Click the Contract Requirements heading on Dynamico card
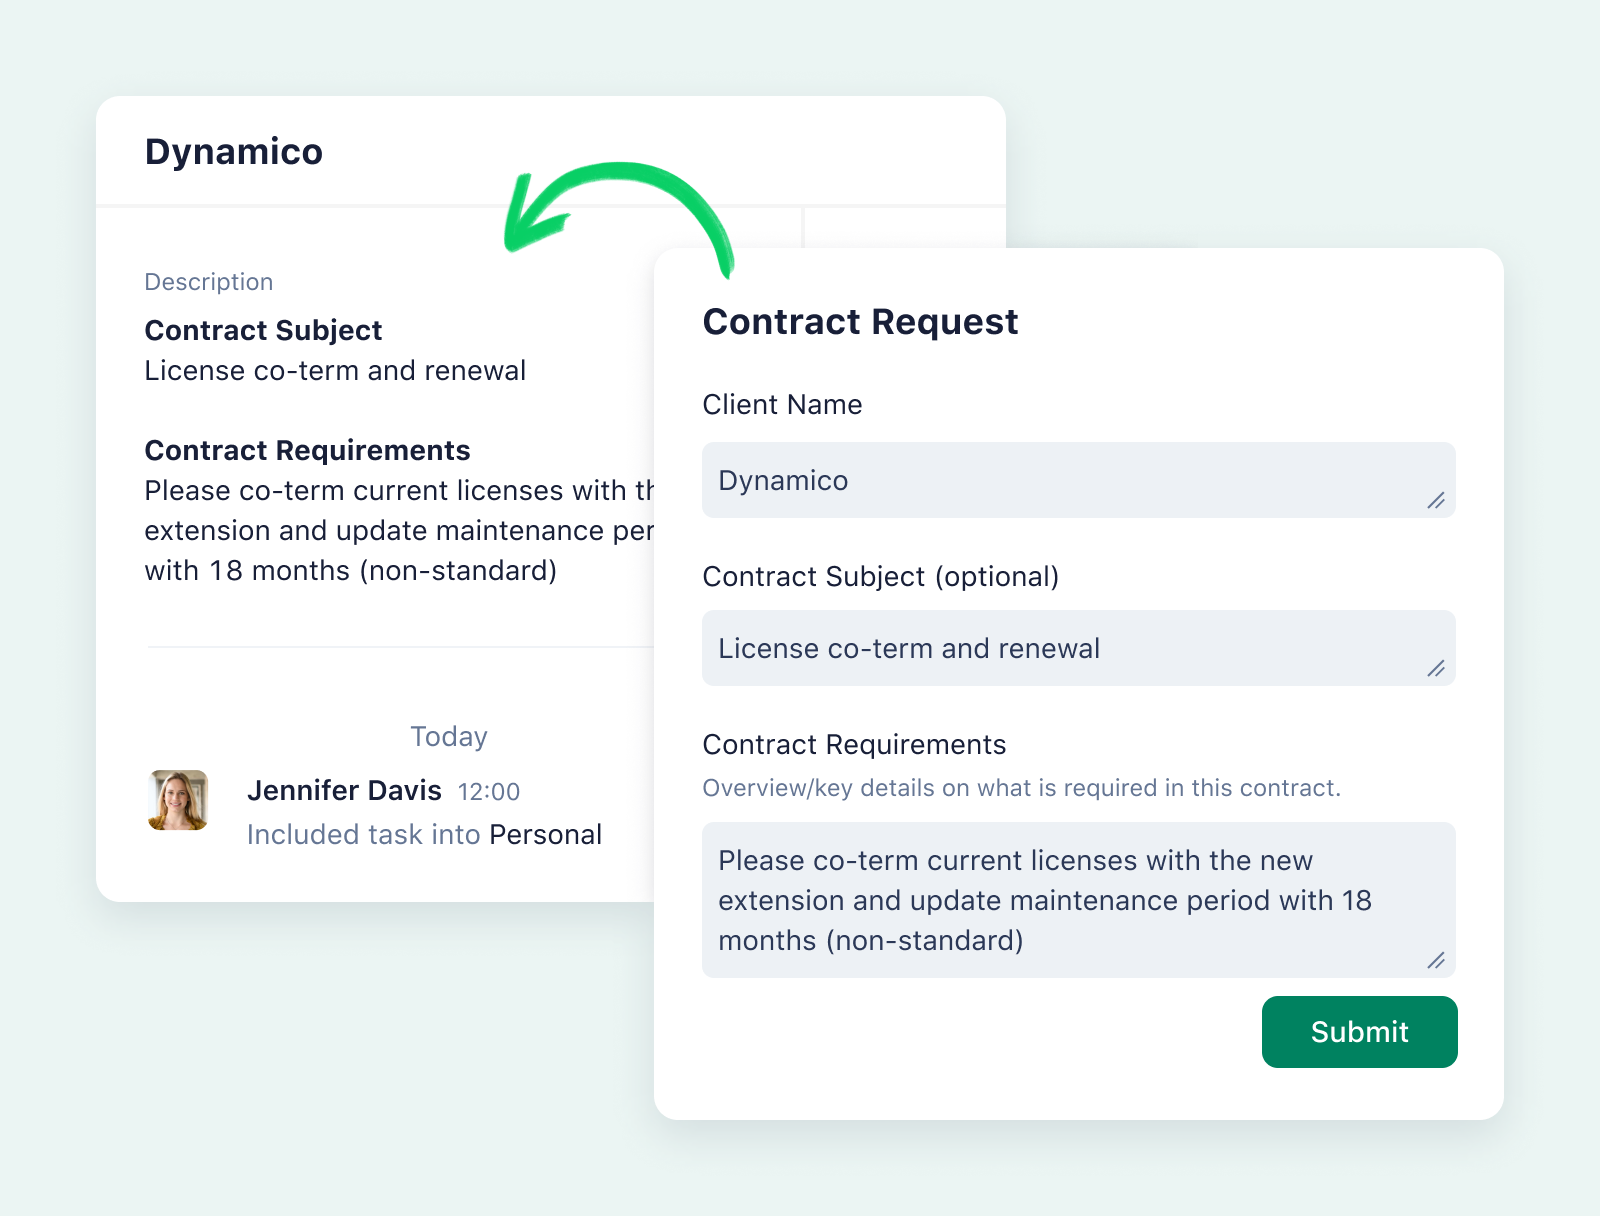Image resolution: width=1600 pixels, height=1216 pixels. tap(307, 450)
